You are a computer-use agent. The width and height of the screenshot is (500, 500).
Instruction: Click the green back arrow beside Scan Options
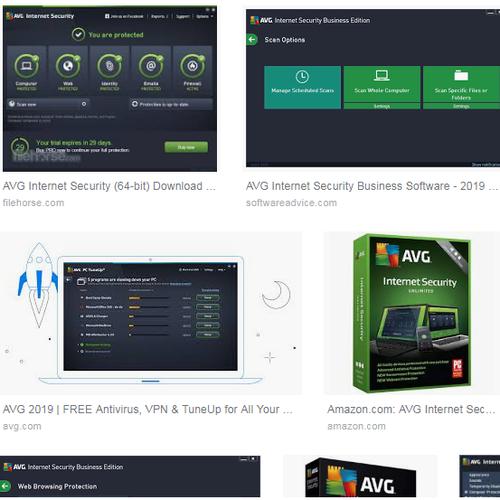(x=252, y=40)
